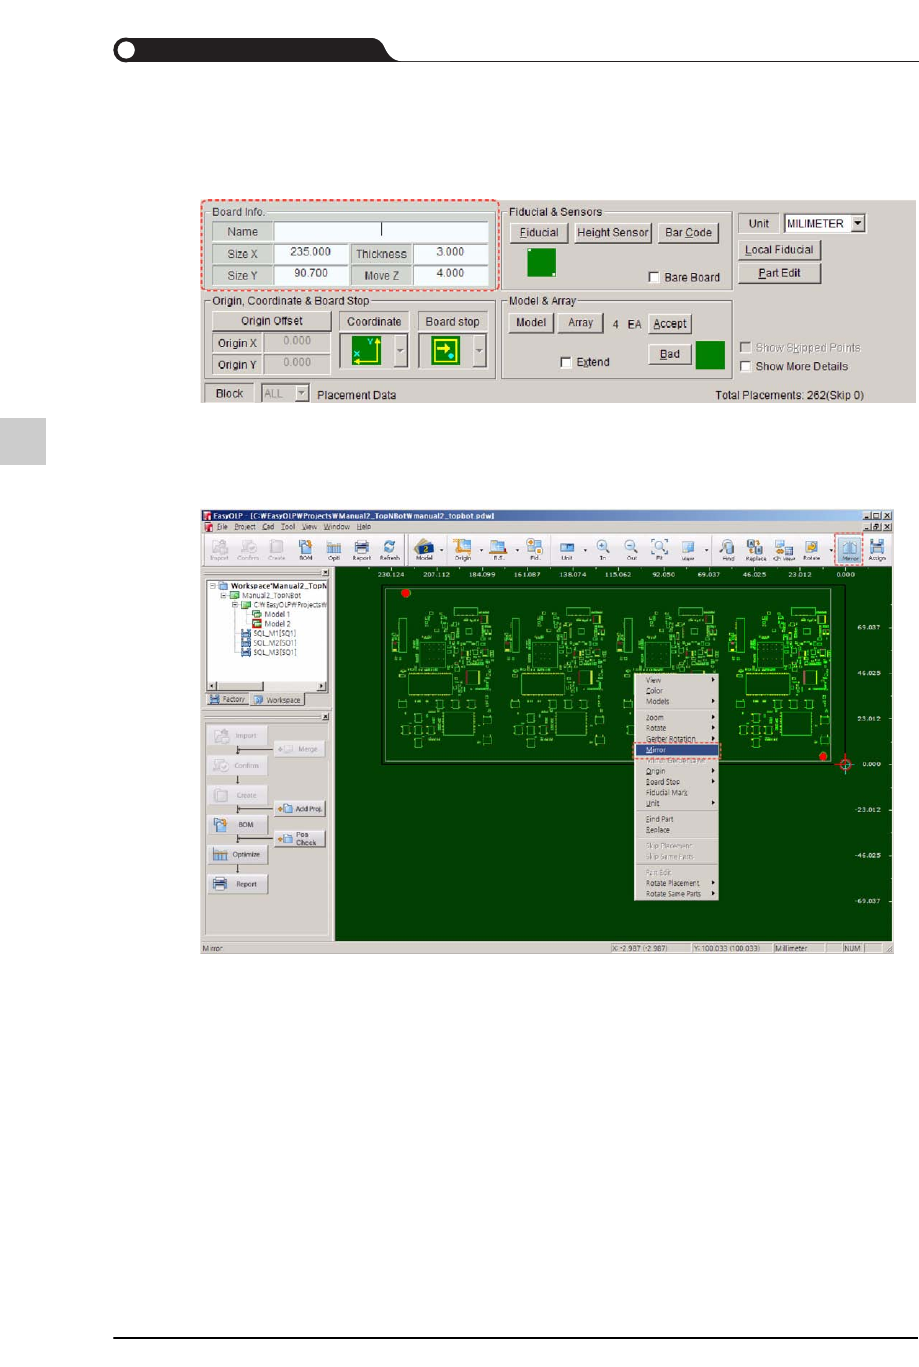Screen dimensions: 919x1367
Task: Click the Size X value field
Action: tap(310, 253)
